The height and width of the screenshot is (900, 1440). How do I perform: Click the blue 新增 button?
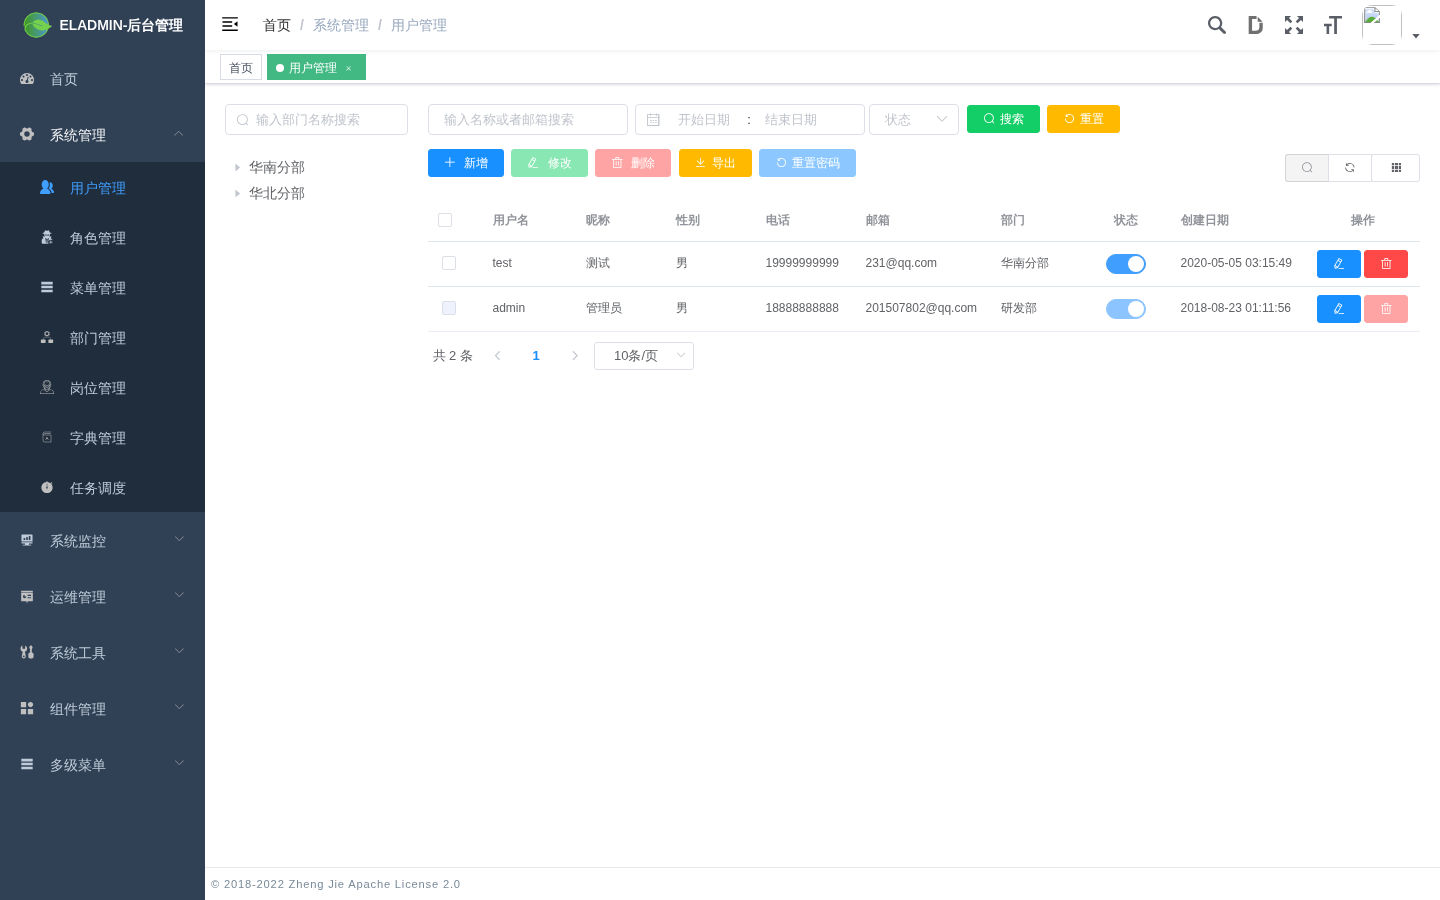[466, 163]
